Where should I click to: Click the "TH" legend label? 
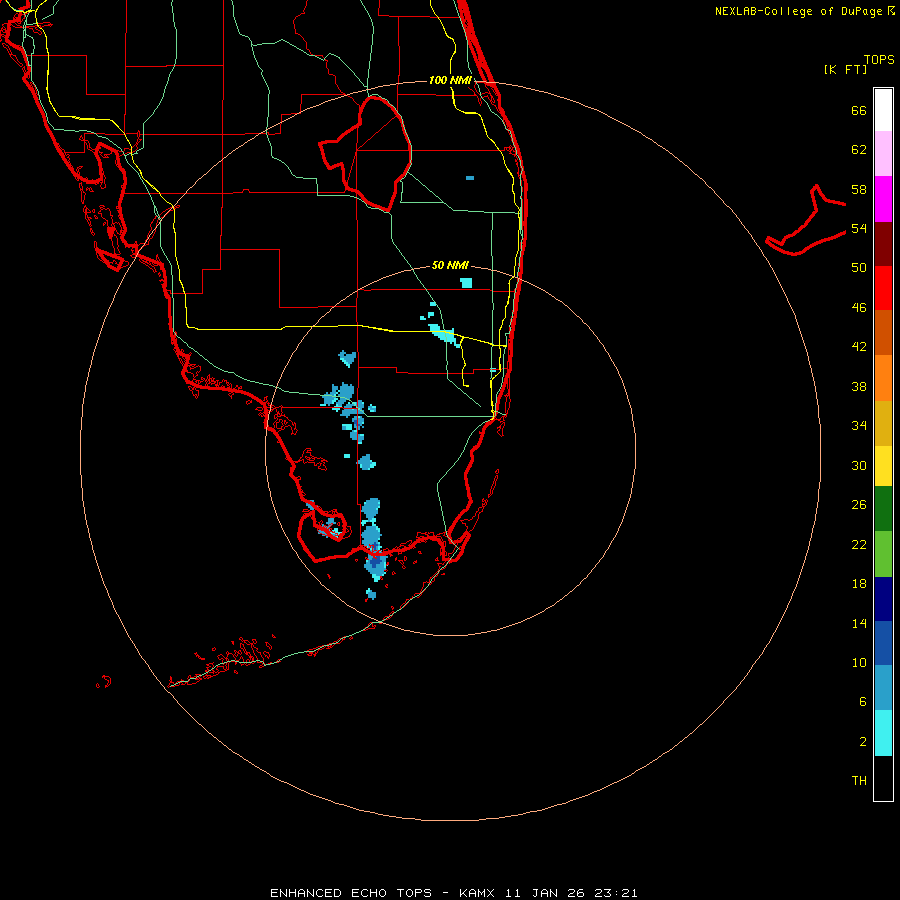(x=859, y=781)
